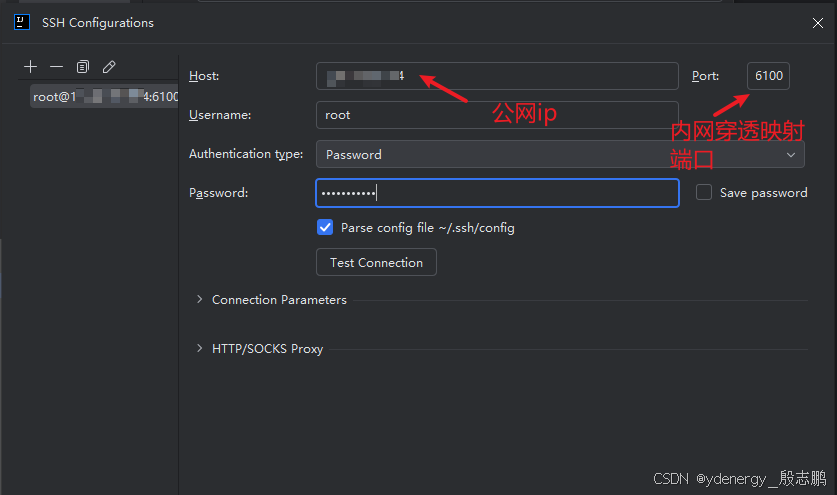Open the Authentication type dropdown
This screenshot has height=495, width=837.
coord(560,154)
